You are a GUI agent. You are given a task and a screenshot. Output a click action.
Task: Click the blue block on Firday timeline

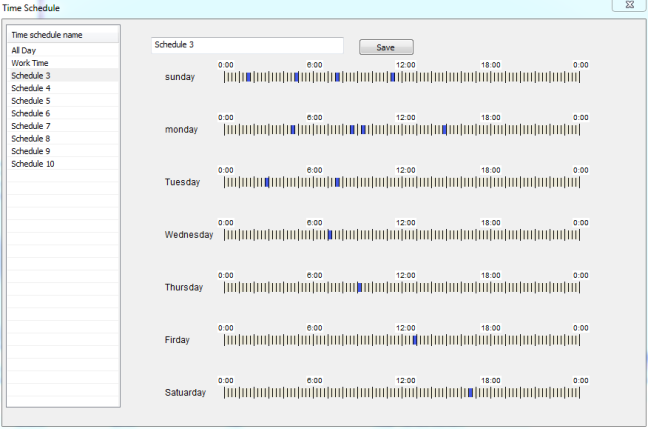click(x=414, y=340)
